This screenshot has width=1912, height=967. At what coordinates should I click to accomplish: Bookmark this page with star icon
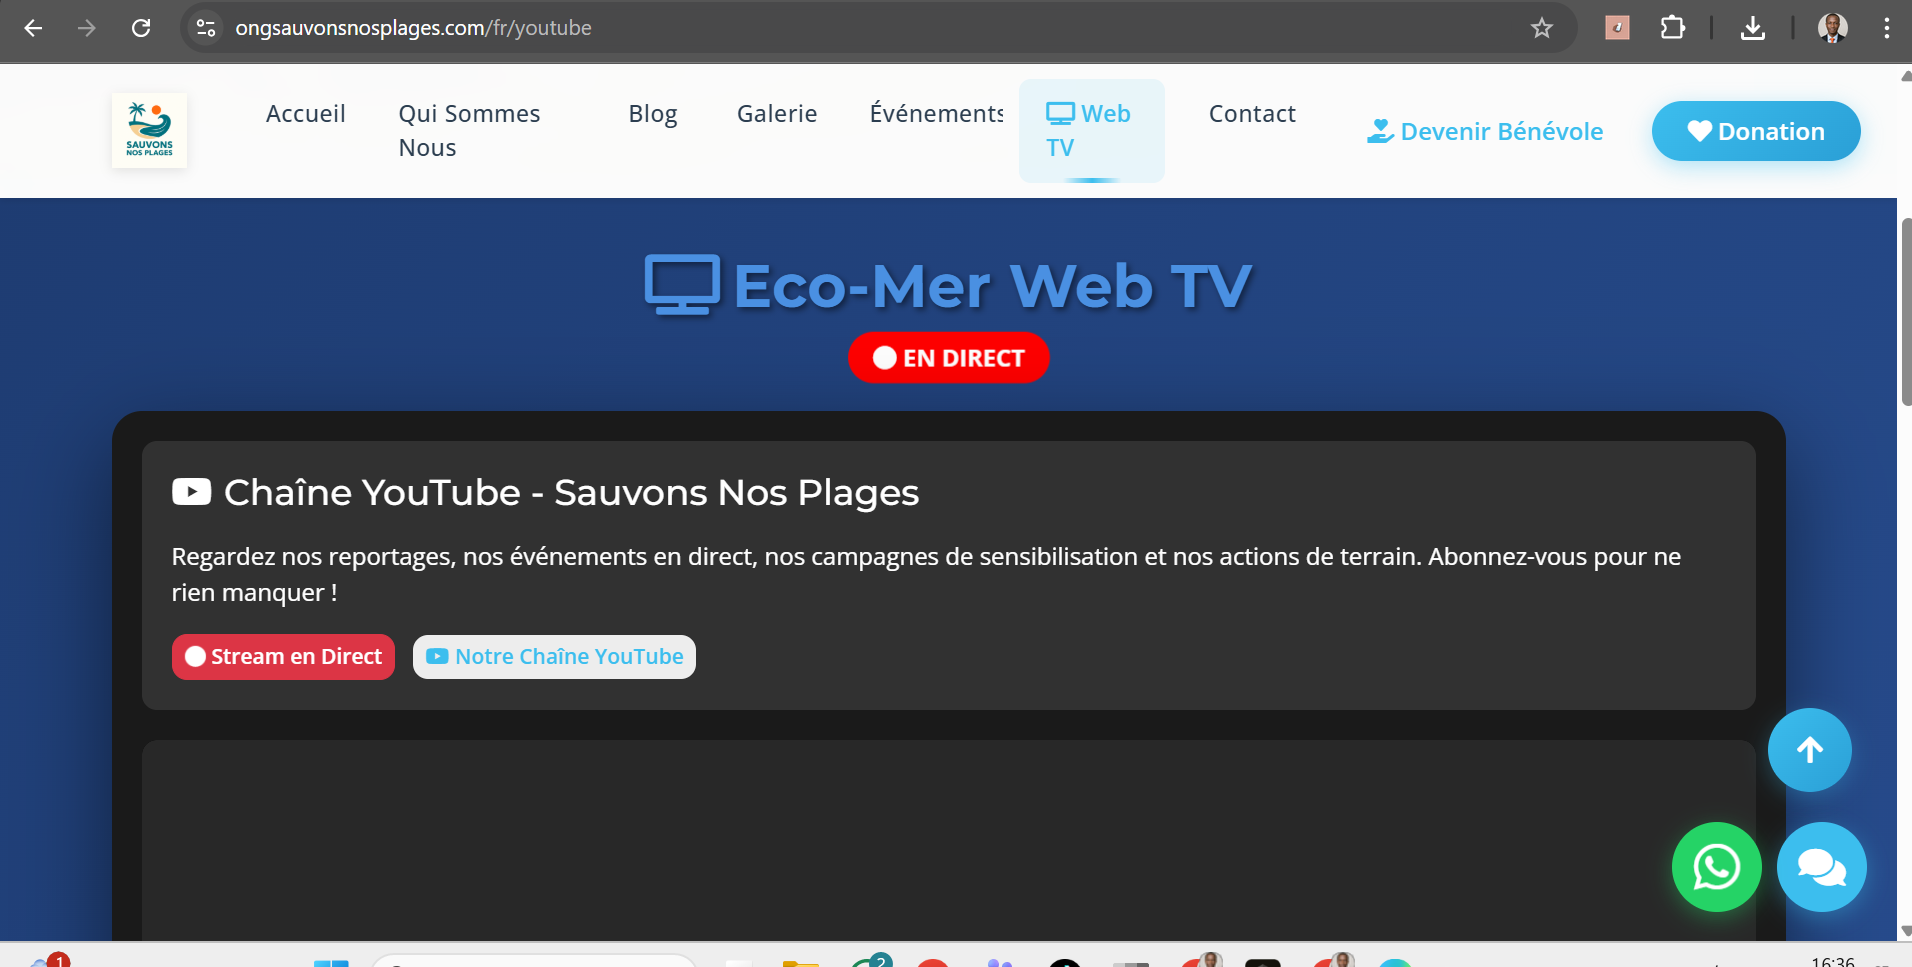pyautogui.click(x=1541, y=28)
